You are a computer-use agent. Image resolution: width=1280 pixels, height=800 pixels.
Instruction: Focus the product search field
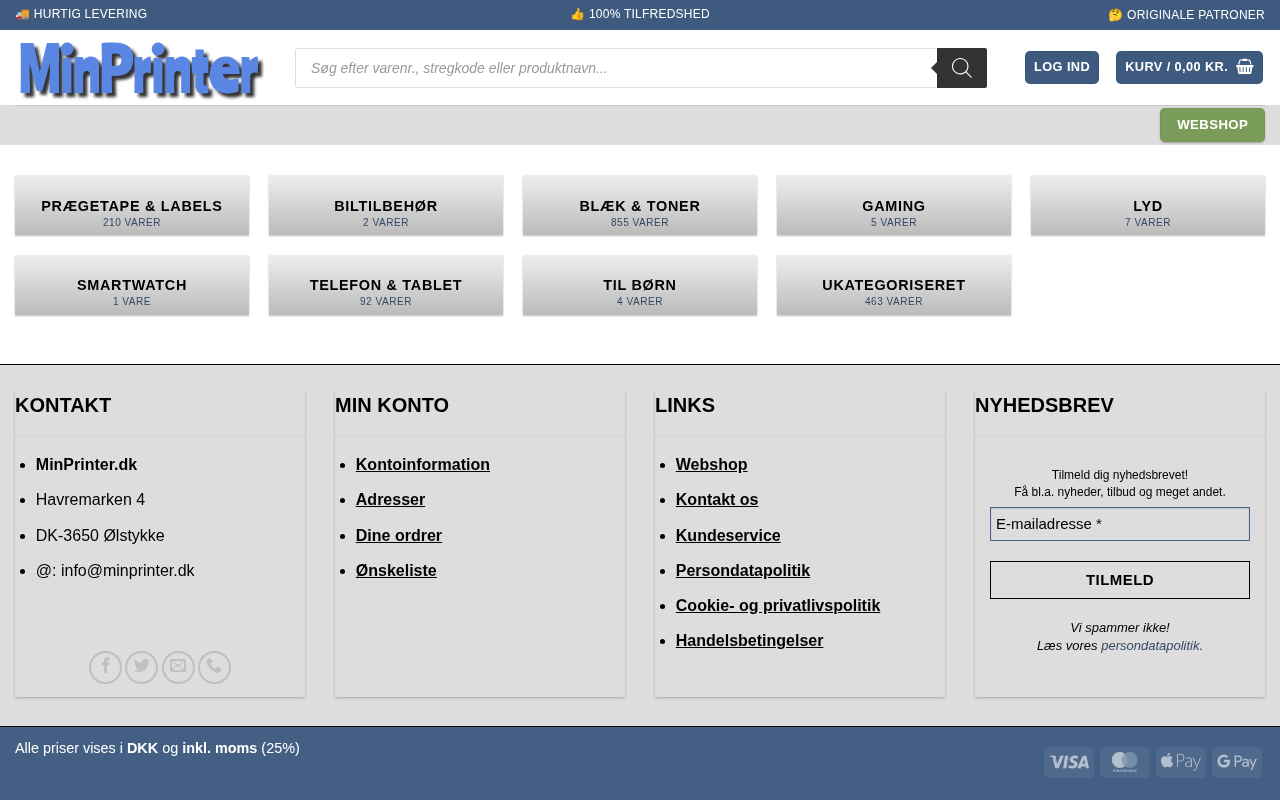pyautogui.click(x=616, y=68)
